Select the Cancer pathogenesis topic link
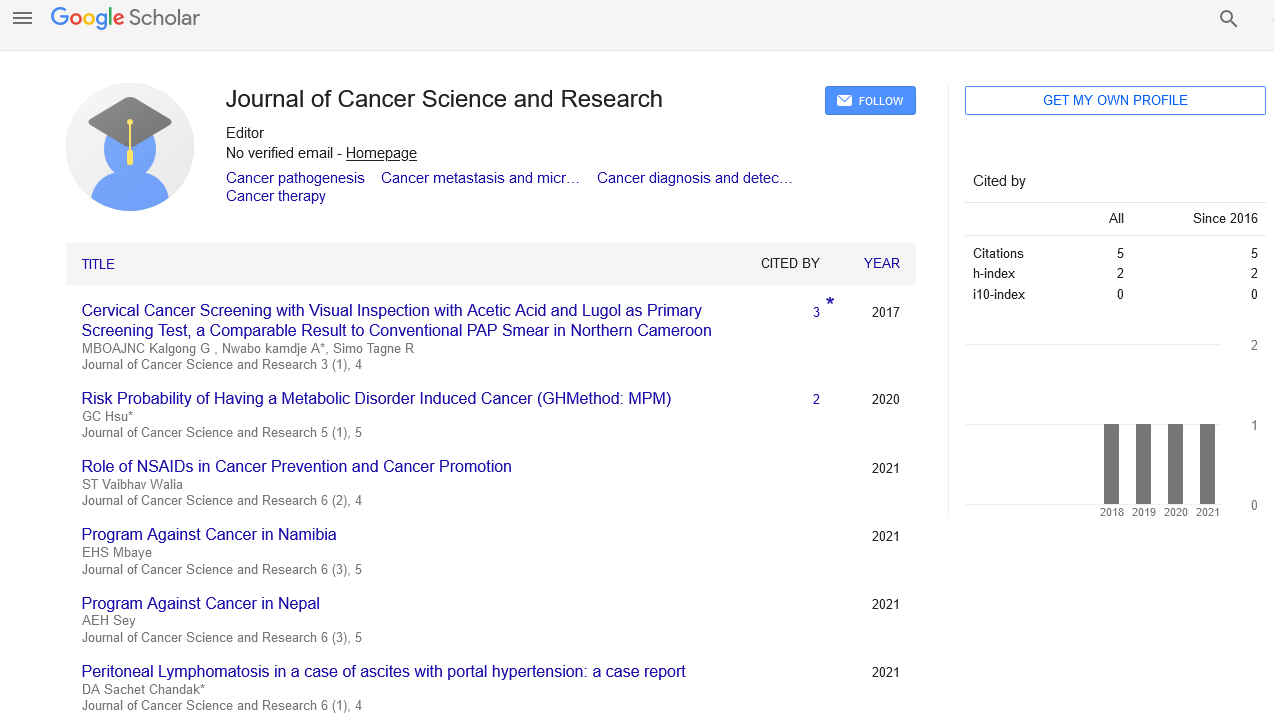The image size is (1274, 722). click(x=295, y=178)
